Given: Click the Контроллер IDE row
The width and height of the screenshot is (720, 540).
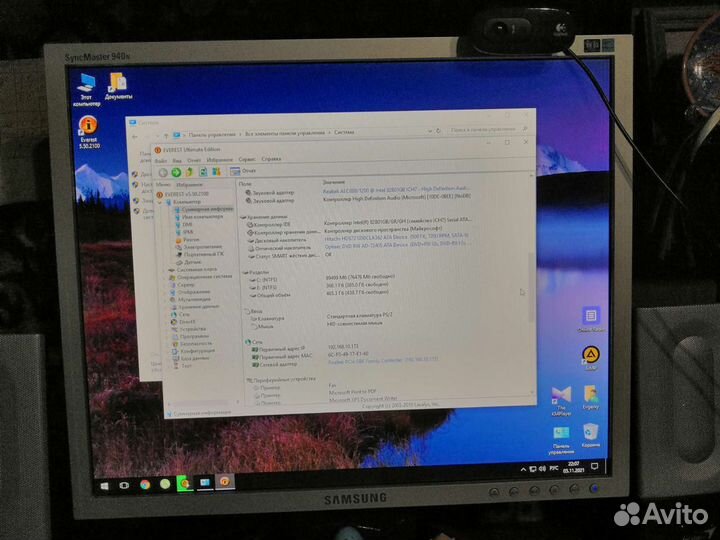Looking at the screenshot, I should click(x=358, y=224).
